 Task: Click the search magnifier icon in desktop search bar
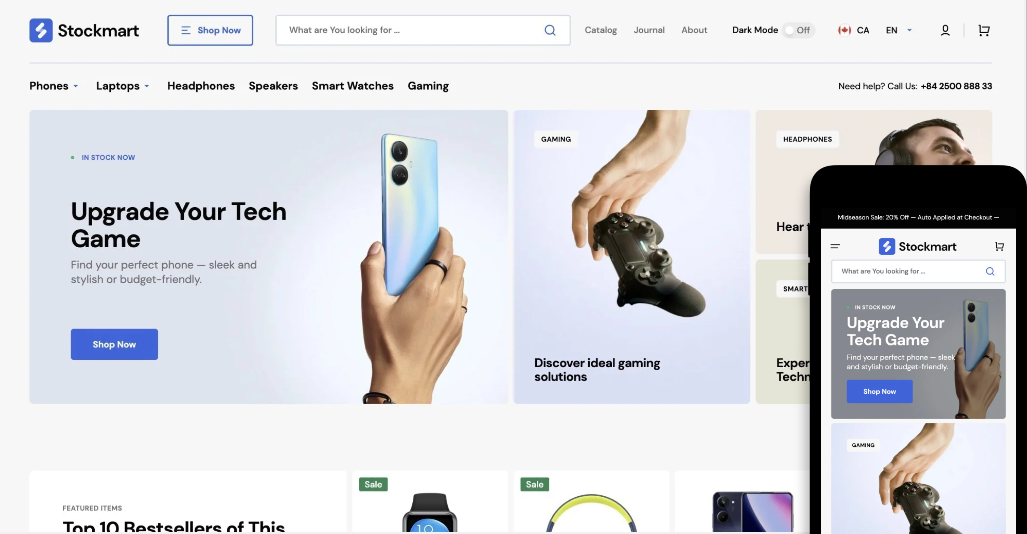click(550, 30)
